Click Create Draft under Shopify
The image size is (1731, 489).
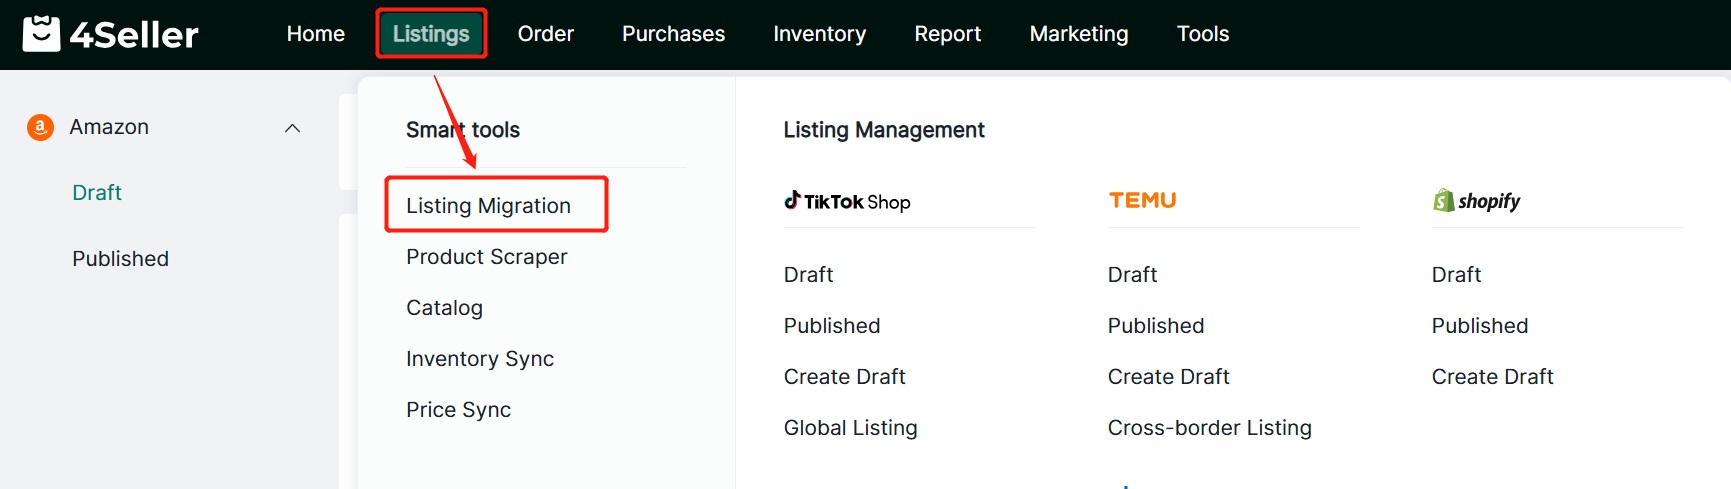point(1492,377)
